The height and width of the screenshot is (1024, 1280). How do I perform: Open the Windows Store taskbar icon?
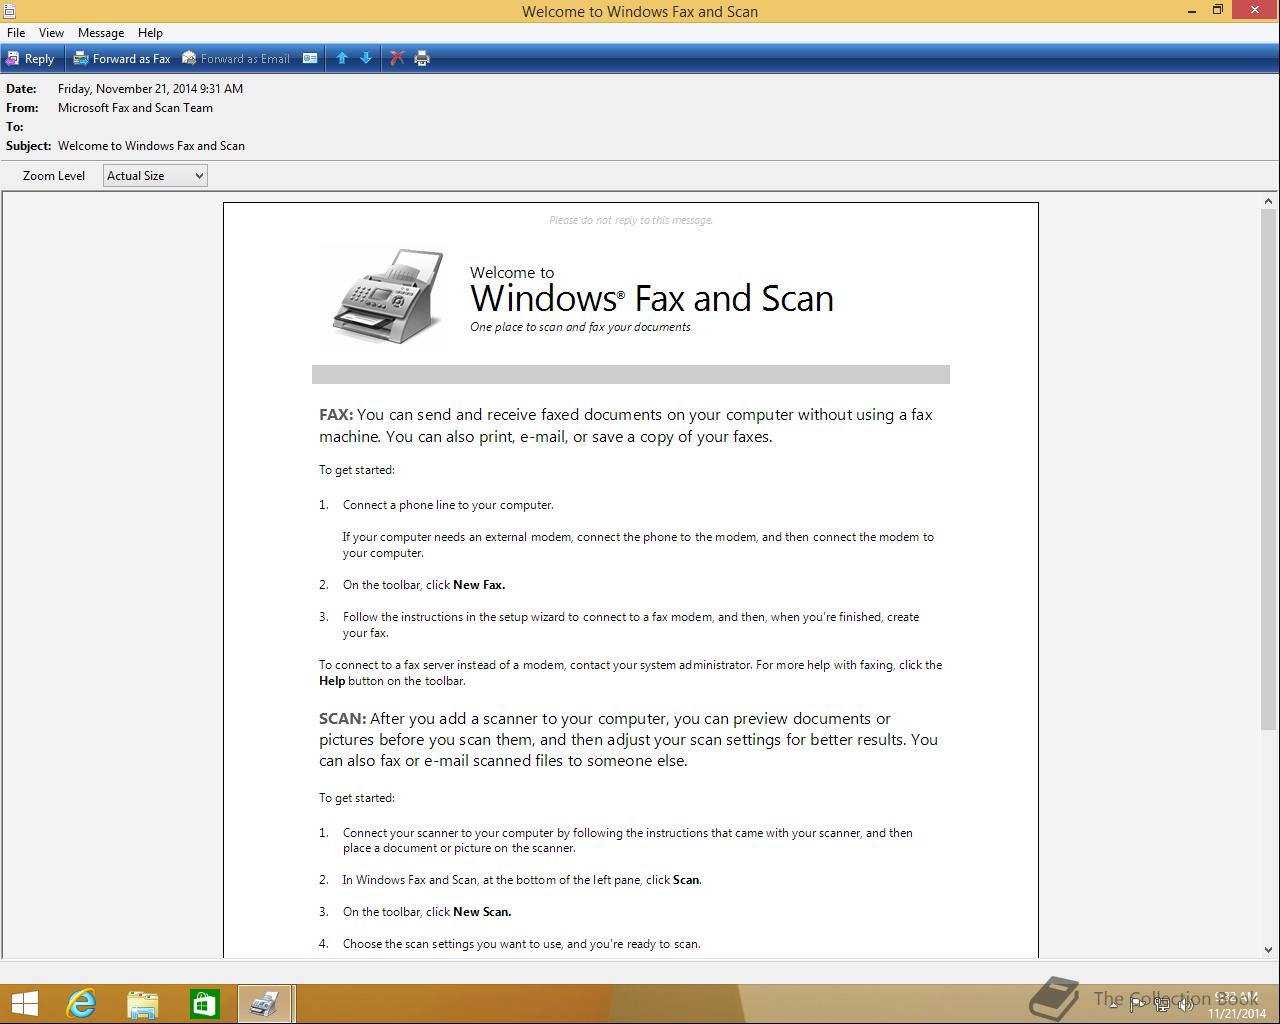point(204,1004)
